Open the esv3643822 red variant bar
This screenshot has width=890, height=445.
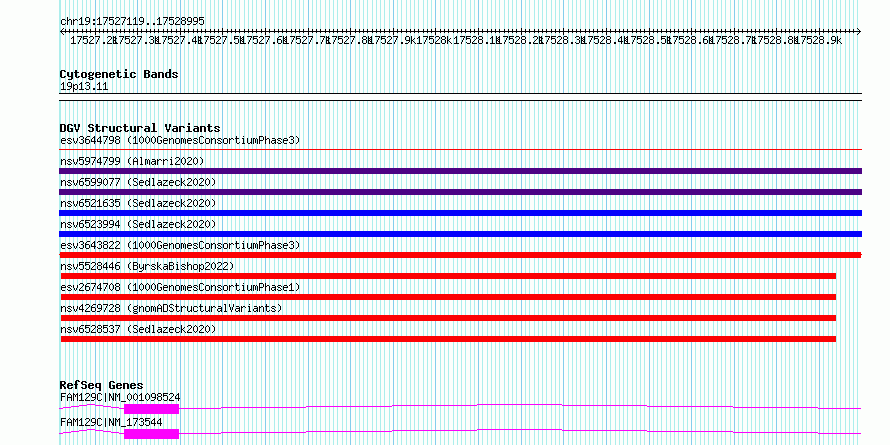460,255
